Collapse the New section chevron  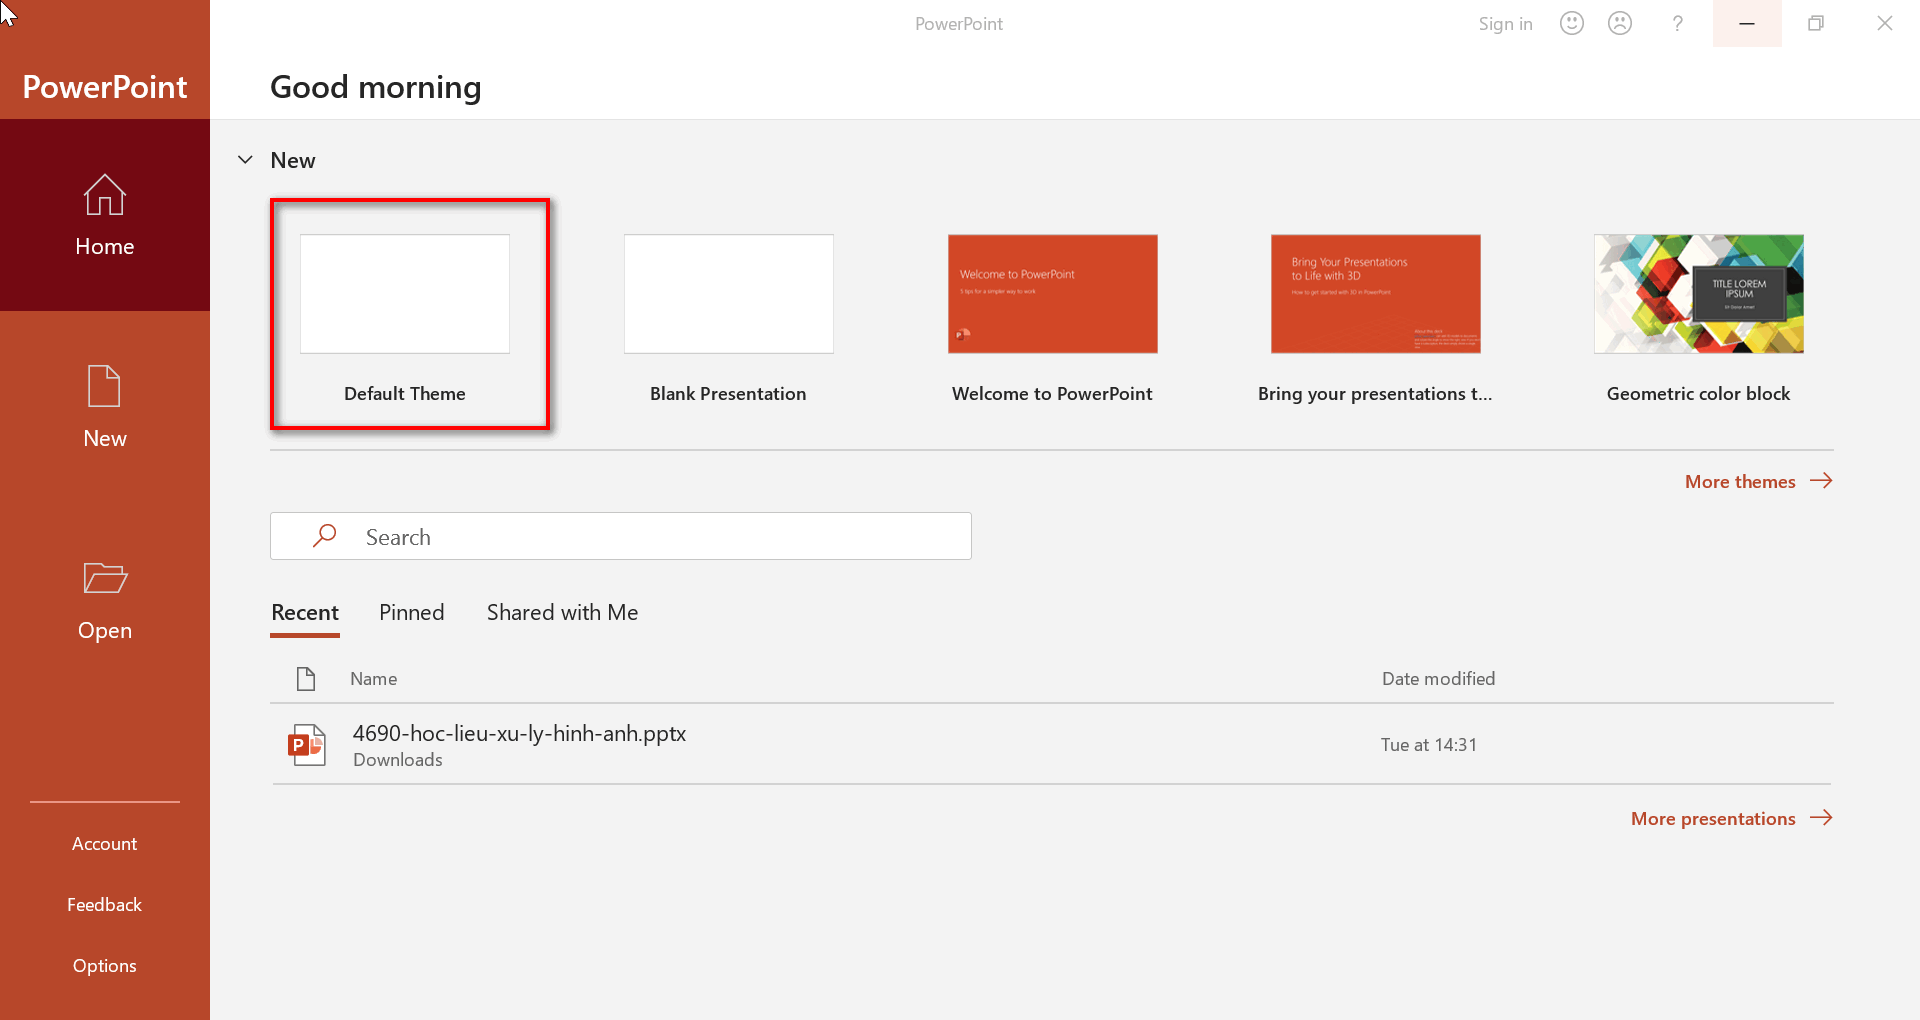click(x=245, y=160)
